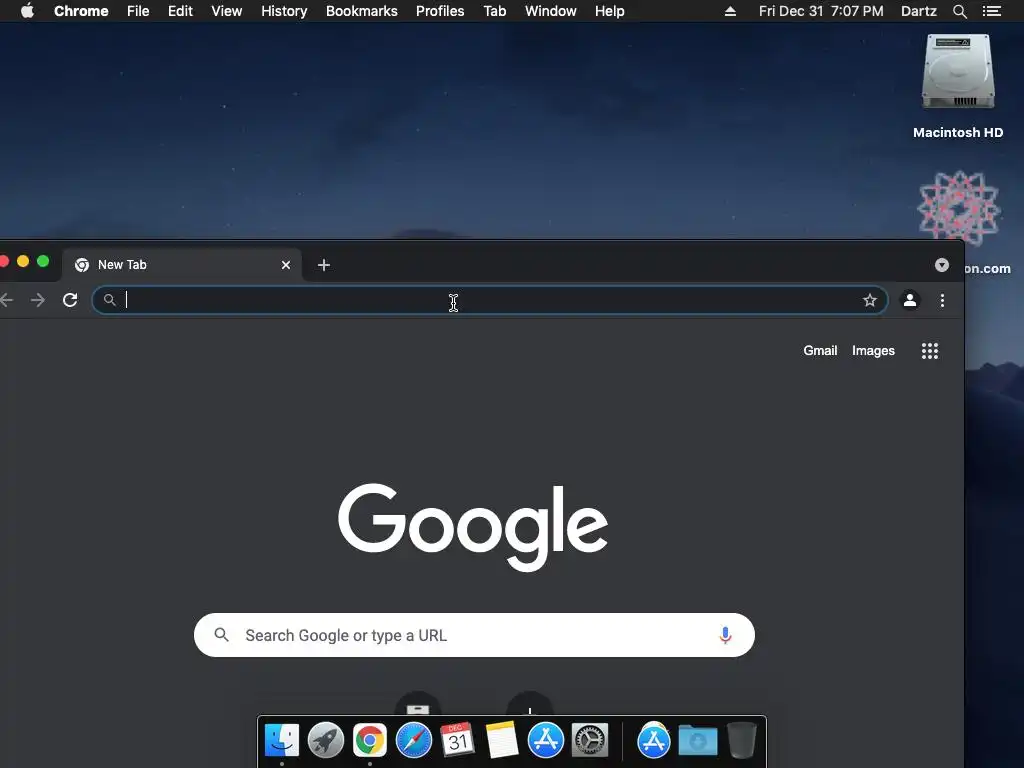Open the Tab menu
Image resolution: width=1024 pixels, height=768 pixels.
[x=494, y=11]
